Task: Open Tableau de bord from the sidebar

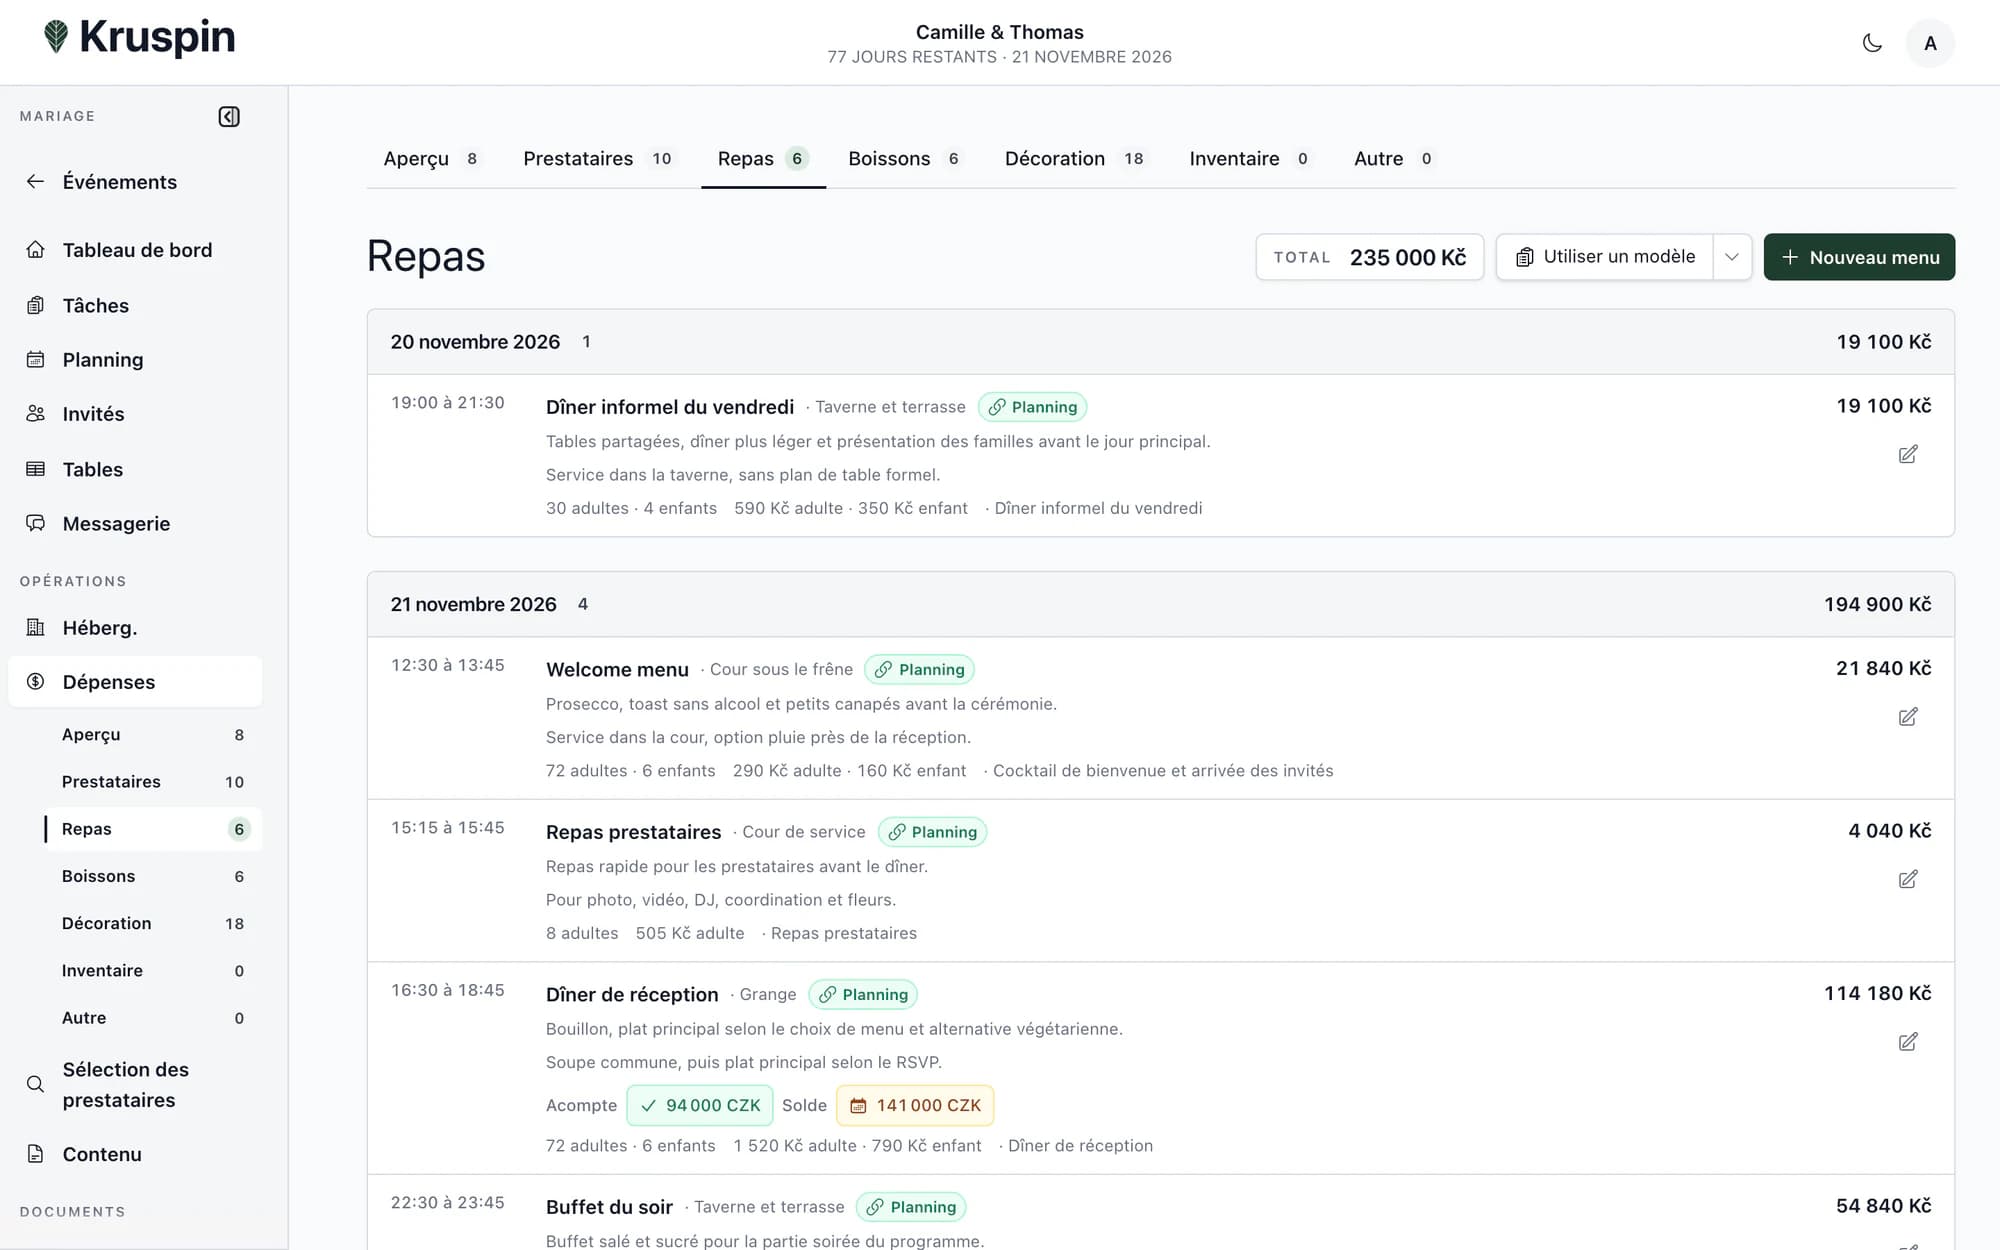Action: pos(135,250)
